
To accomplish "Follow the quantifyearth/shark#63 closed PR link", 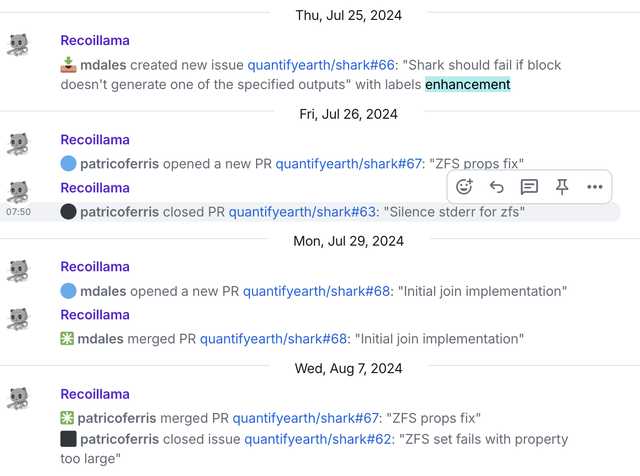I will tap(293, 212).
